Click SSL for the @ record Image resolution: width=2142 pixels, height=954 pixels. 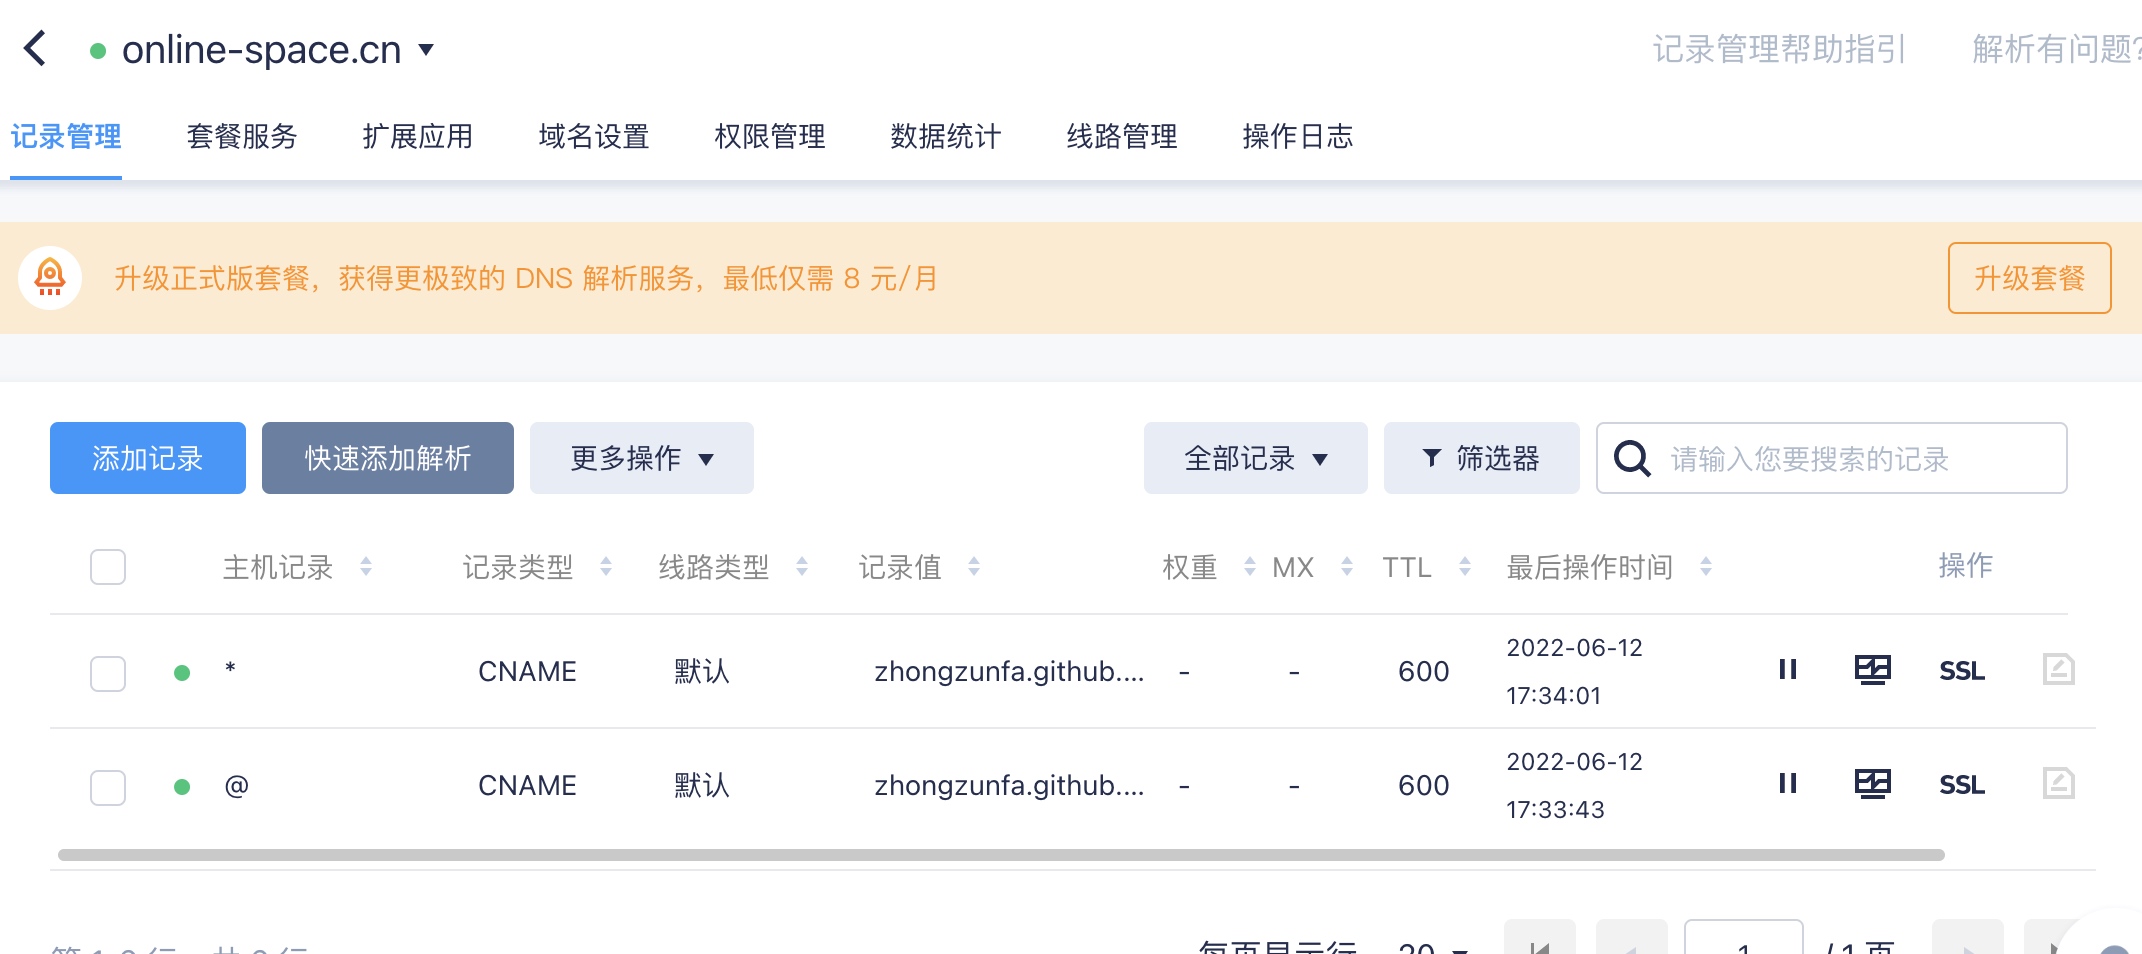click(1961, 785)
